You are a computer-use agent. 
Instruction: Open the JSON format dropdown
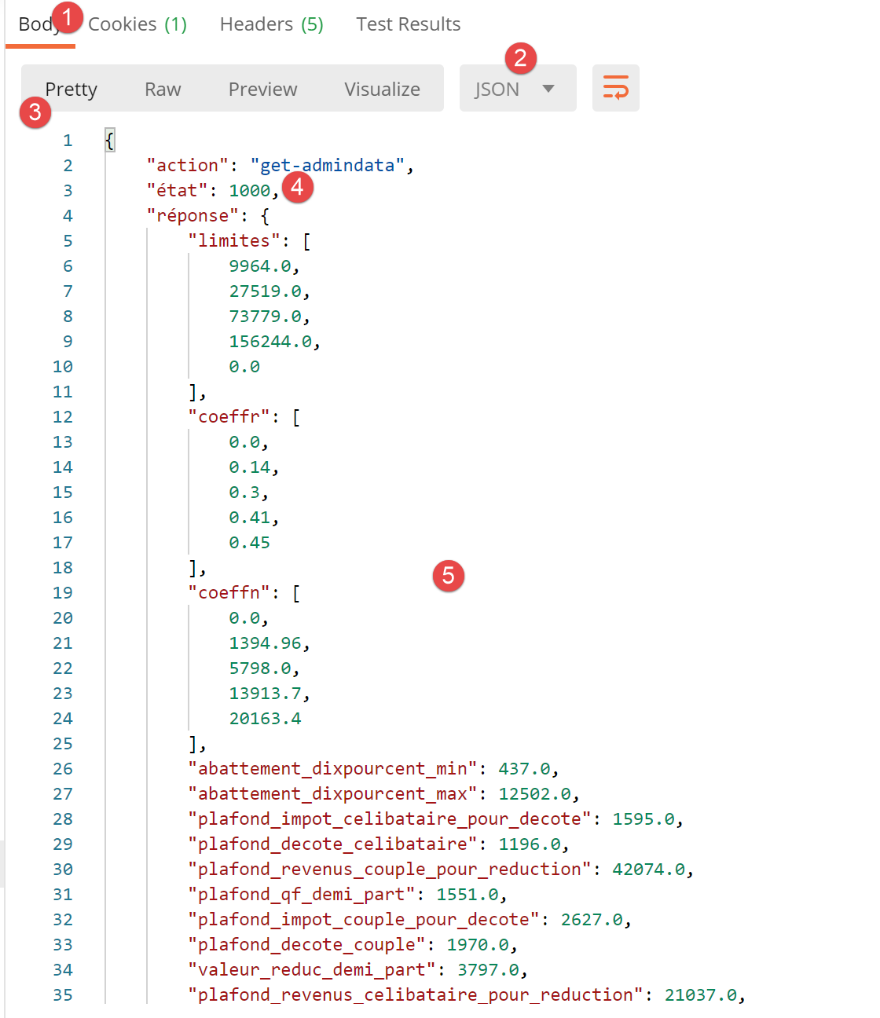(517, 89)
